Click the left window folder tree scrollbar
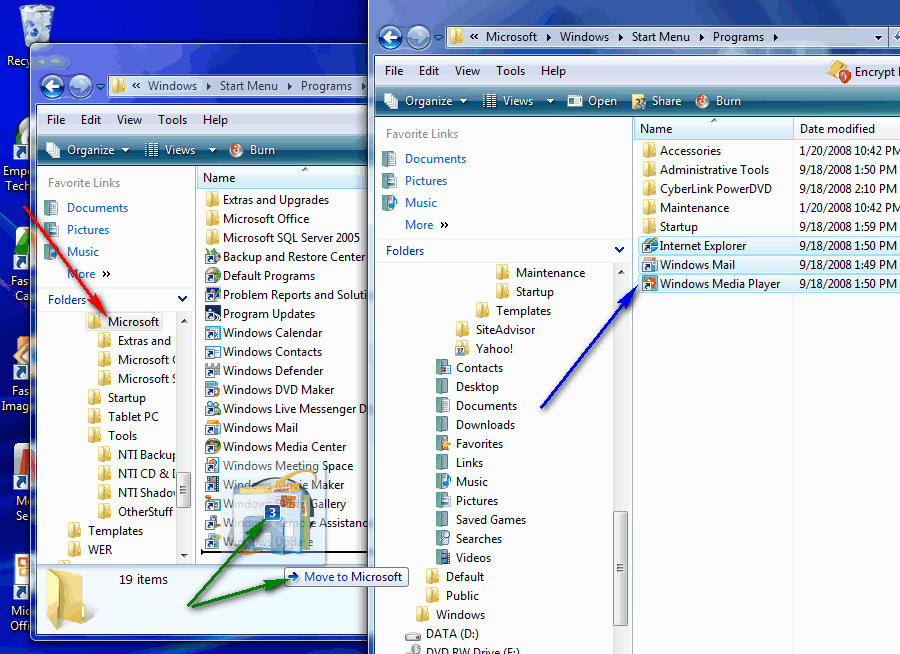The width and height of the screenshot is (900, 654). tap(184, 490)
